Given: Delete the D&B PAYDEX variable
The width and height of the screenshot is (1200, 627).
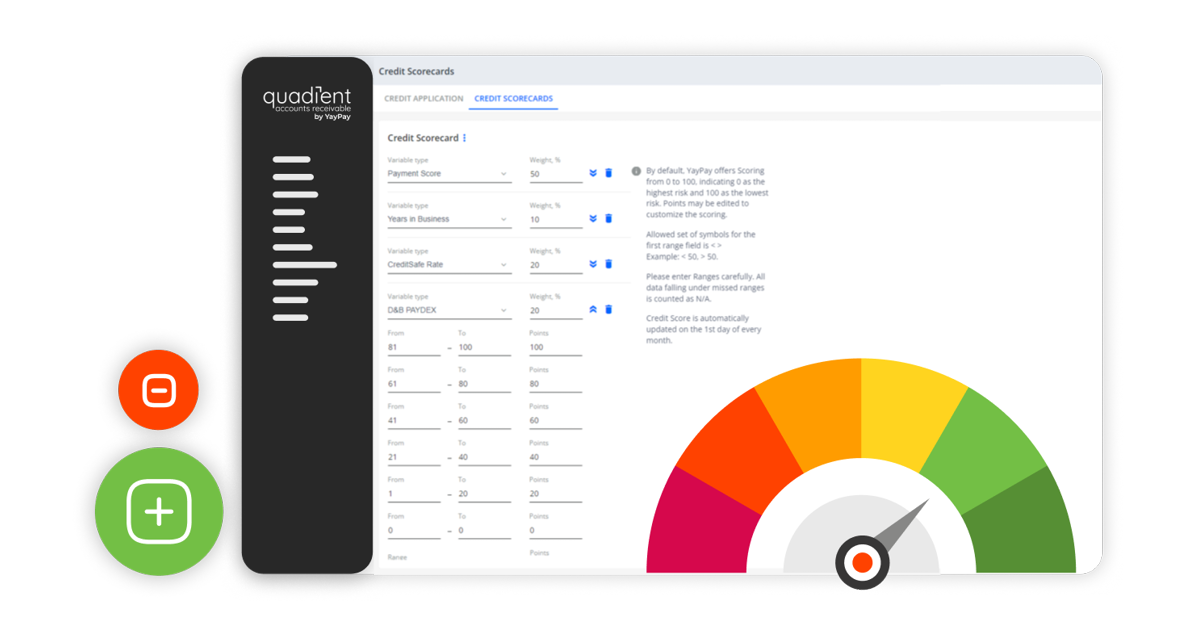Looking at the screenshot, I should pyautogui.click(x=608, y=309).
